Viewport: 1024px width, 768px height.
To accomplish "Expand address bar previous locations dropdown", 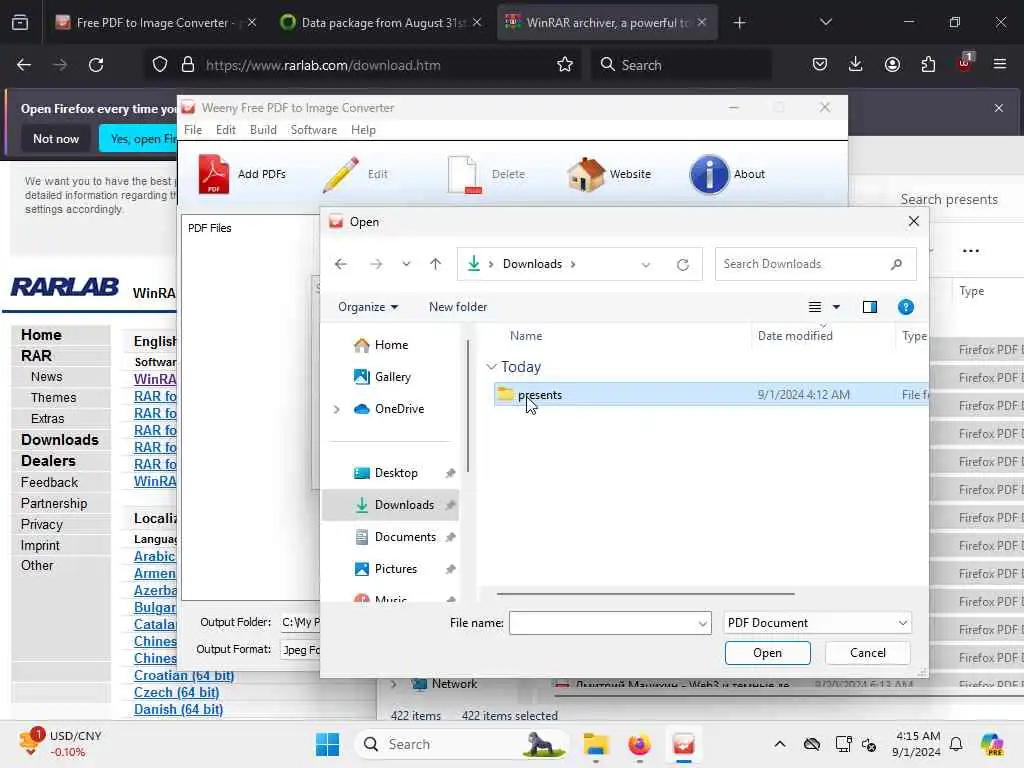I will (645, 264).
